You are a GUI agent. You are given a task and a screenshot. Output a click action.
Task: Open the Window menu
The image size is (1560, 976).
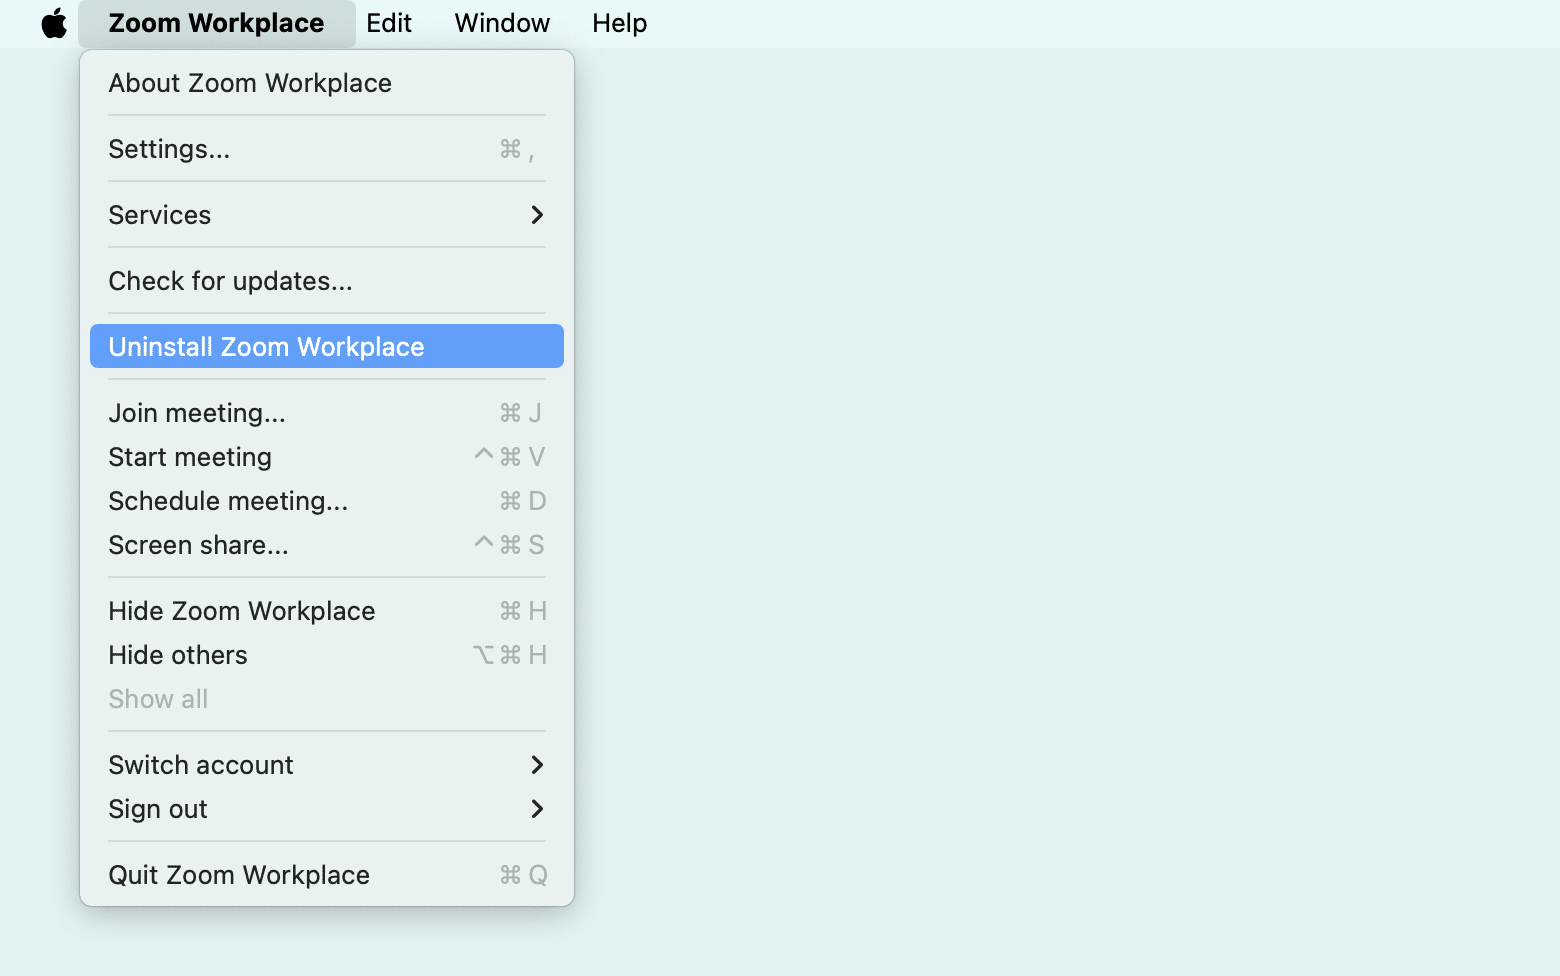pyautogui.click(x=501, y=23)
